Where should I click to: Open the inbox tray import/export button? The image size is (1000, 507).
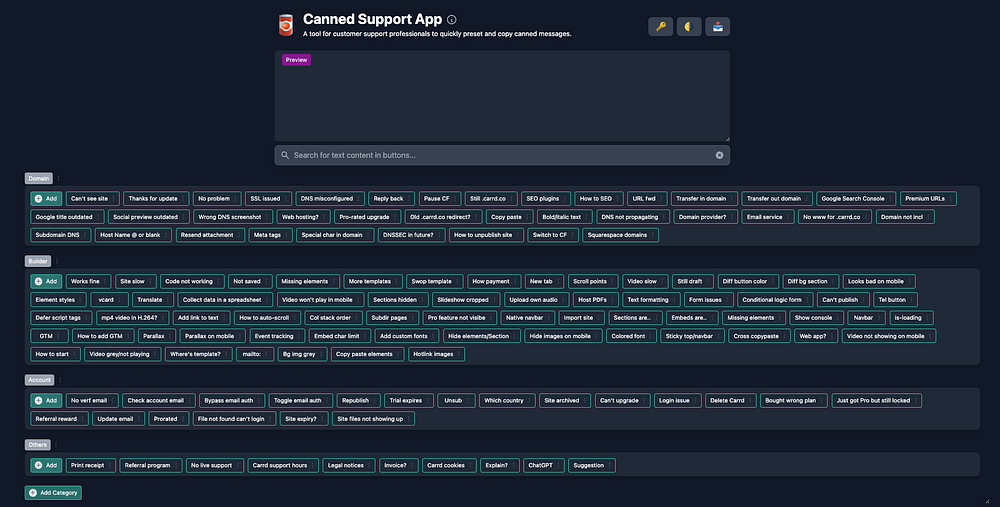pos(717,27)
